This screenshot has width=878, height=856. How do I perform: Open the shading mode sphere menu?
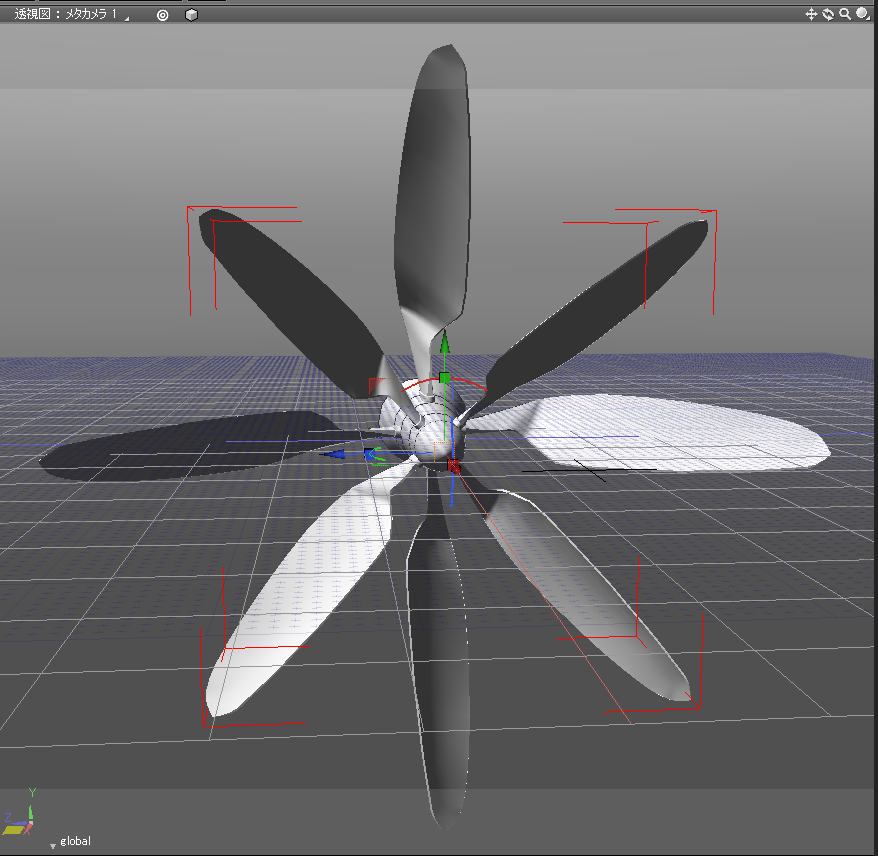[862, 14]
